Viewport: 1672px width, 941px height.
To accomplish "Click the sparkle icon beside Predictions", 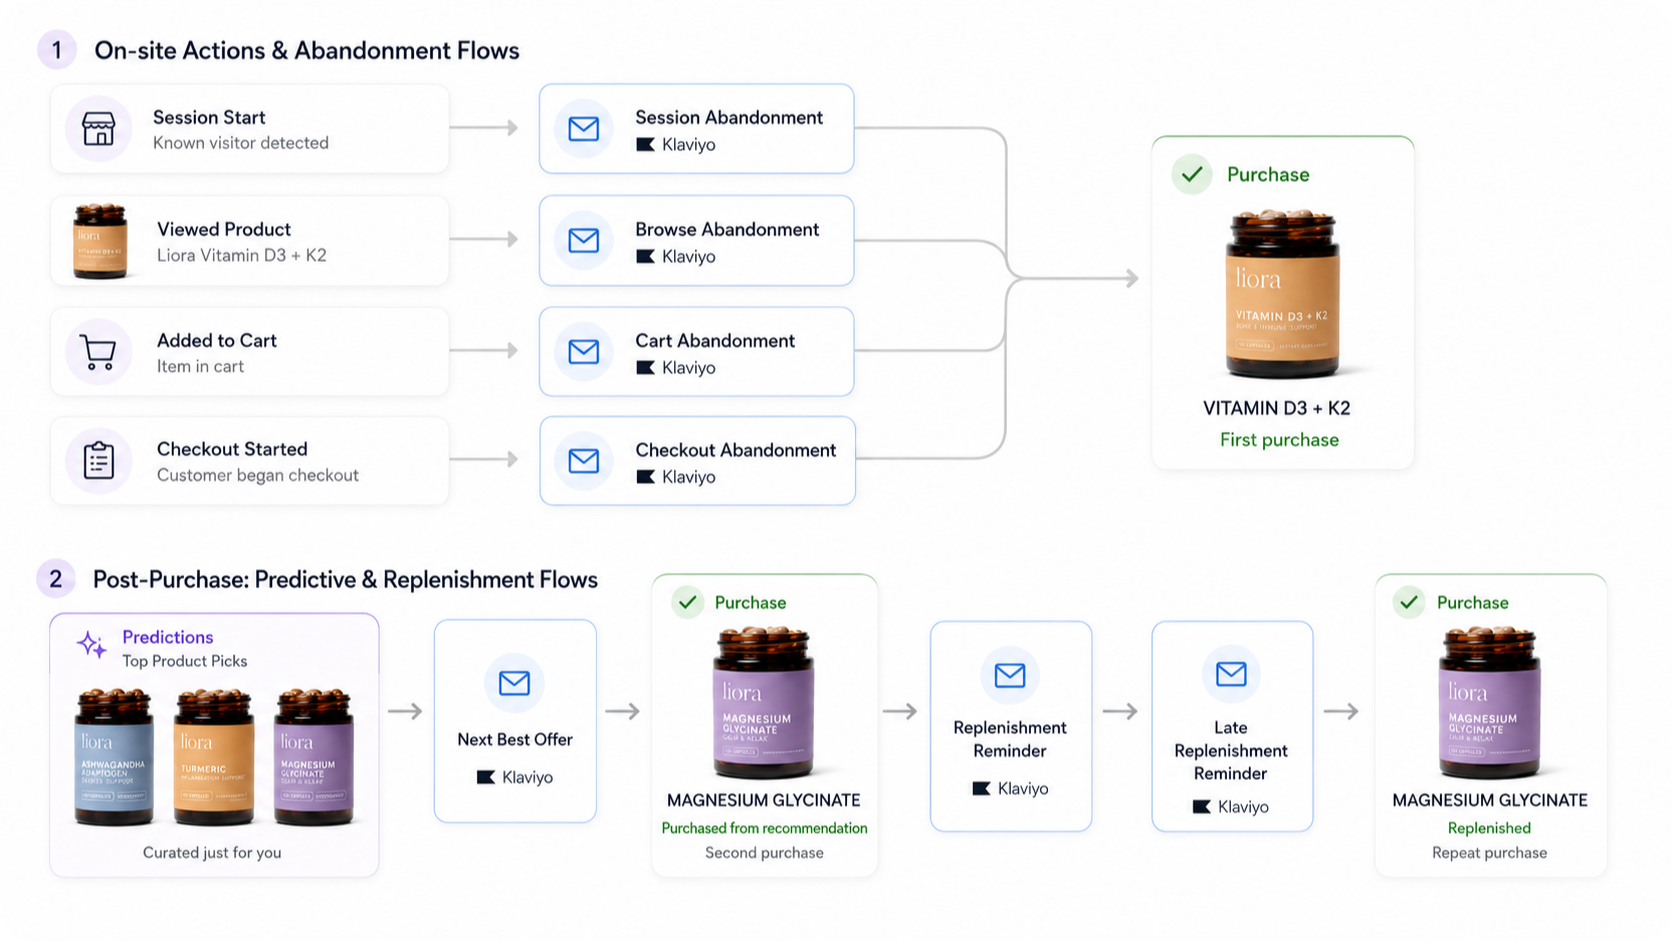I will click(x=92, y=645).
